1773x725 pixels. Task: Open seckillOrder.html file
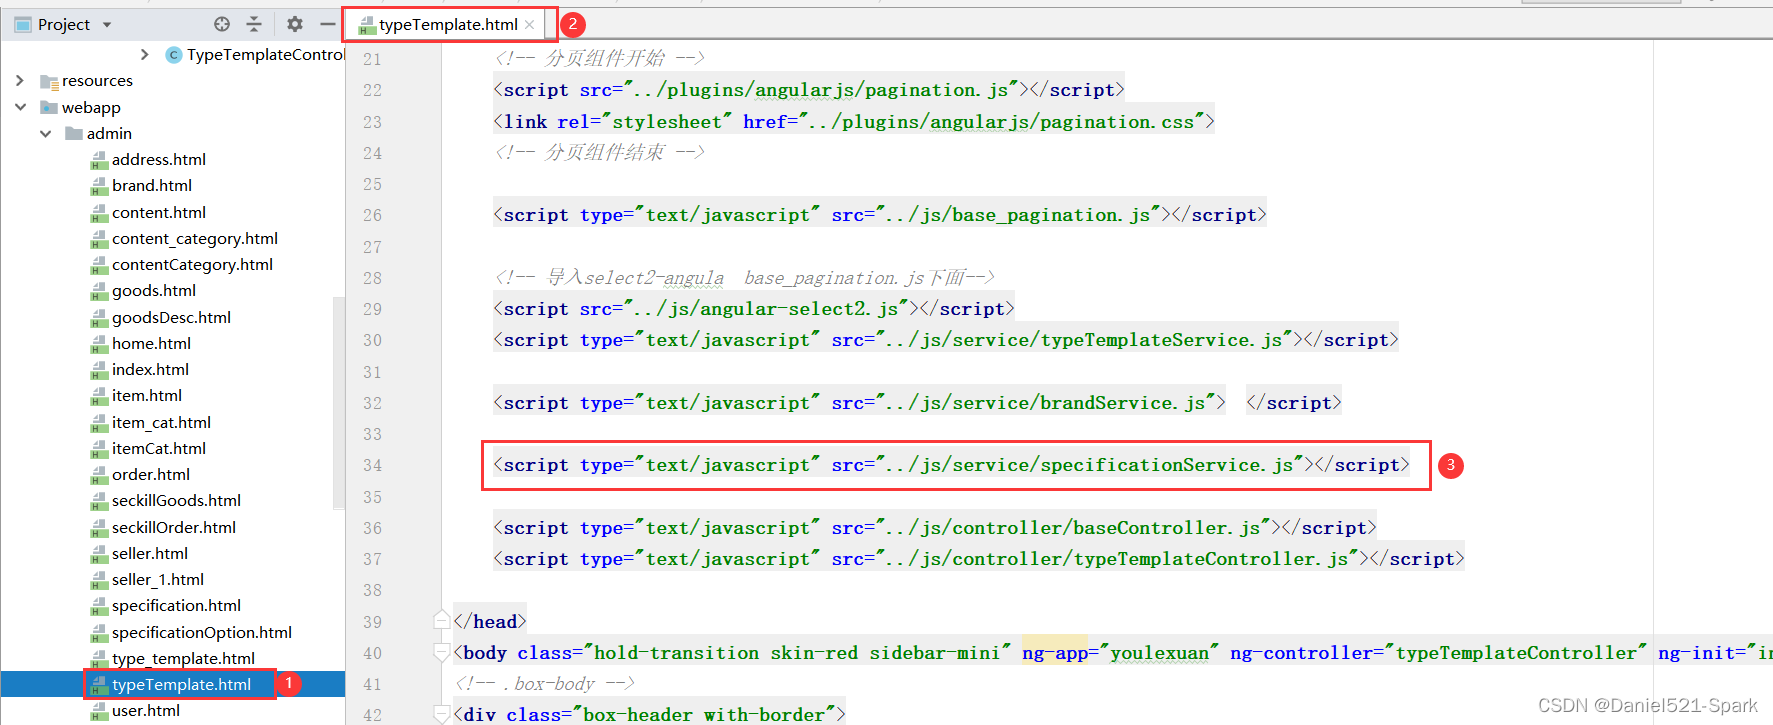(x=174, y=527)
